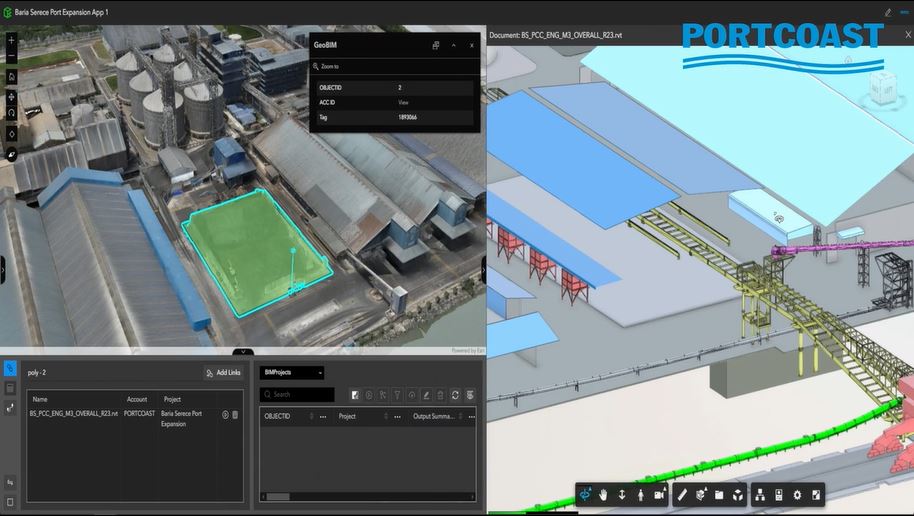Viewport: 914px width, 516px height.
Task: Activate First Person walk tool
Action: coord(641,495)
